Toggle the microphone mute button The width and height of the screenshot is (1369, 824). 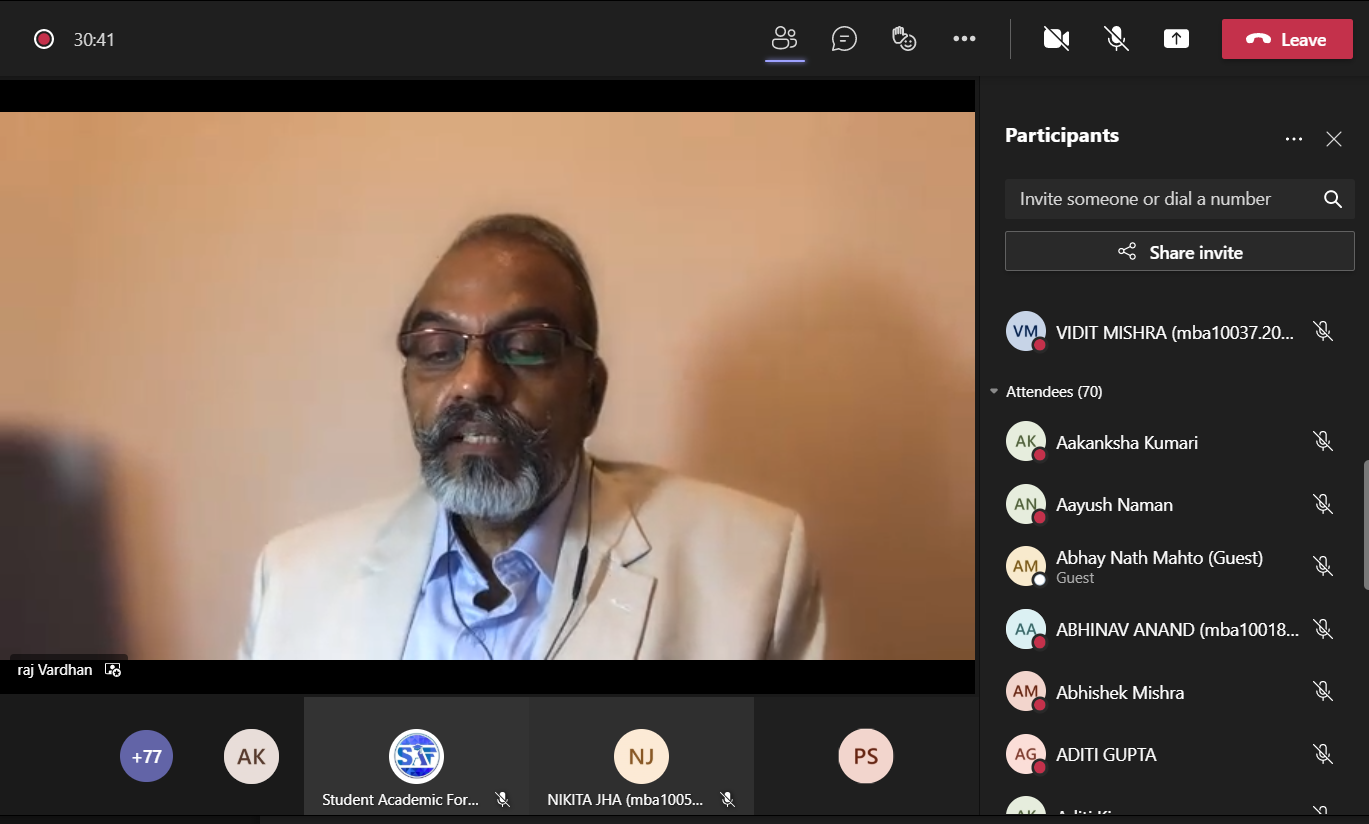pyautogui.click(x=1116, y=39)
